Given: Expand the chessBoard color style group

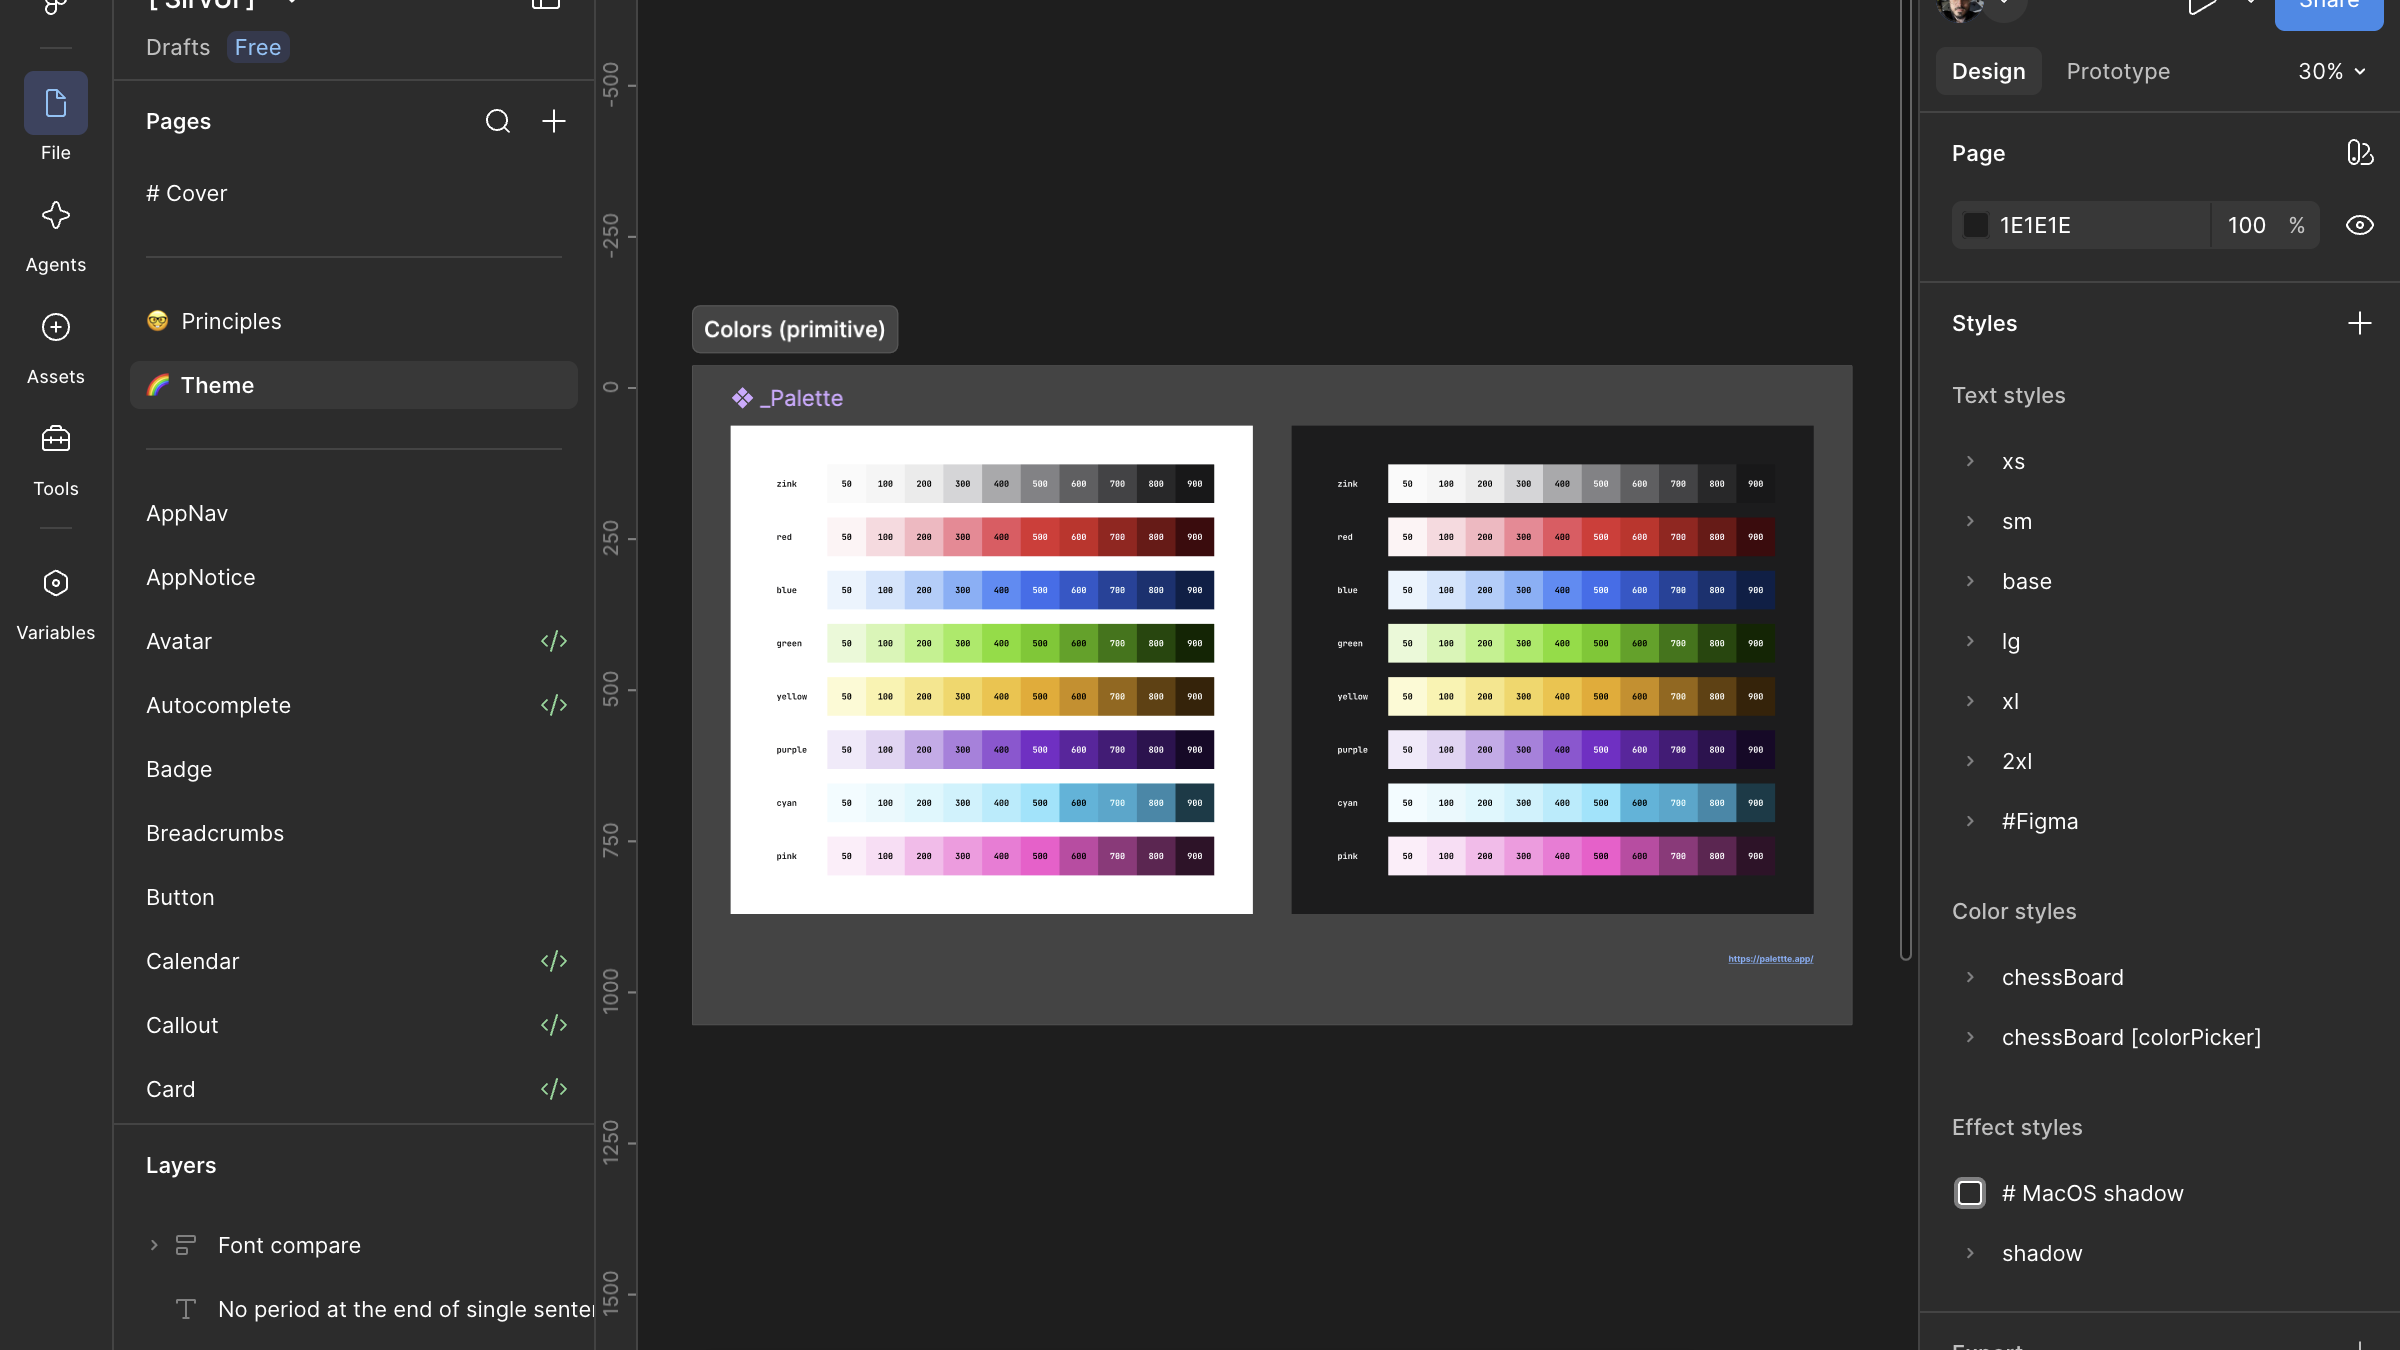Looking at the screenshot, I should tap(1970, 977).
